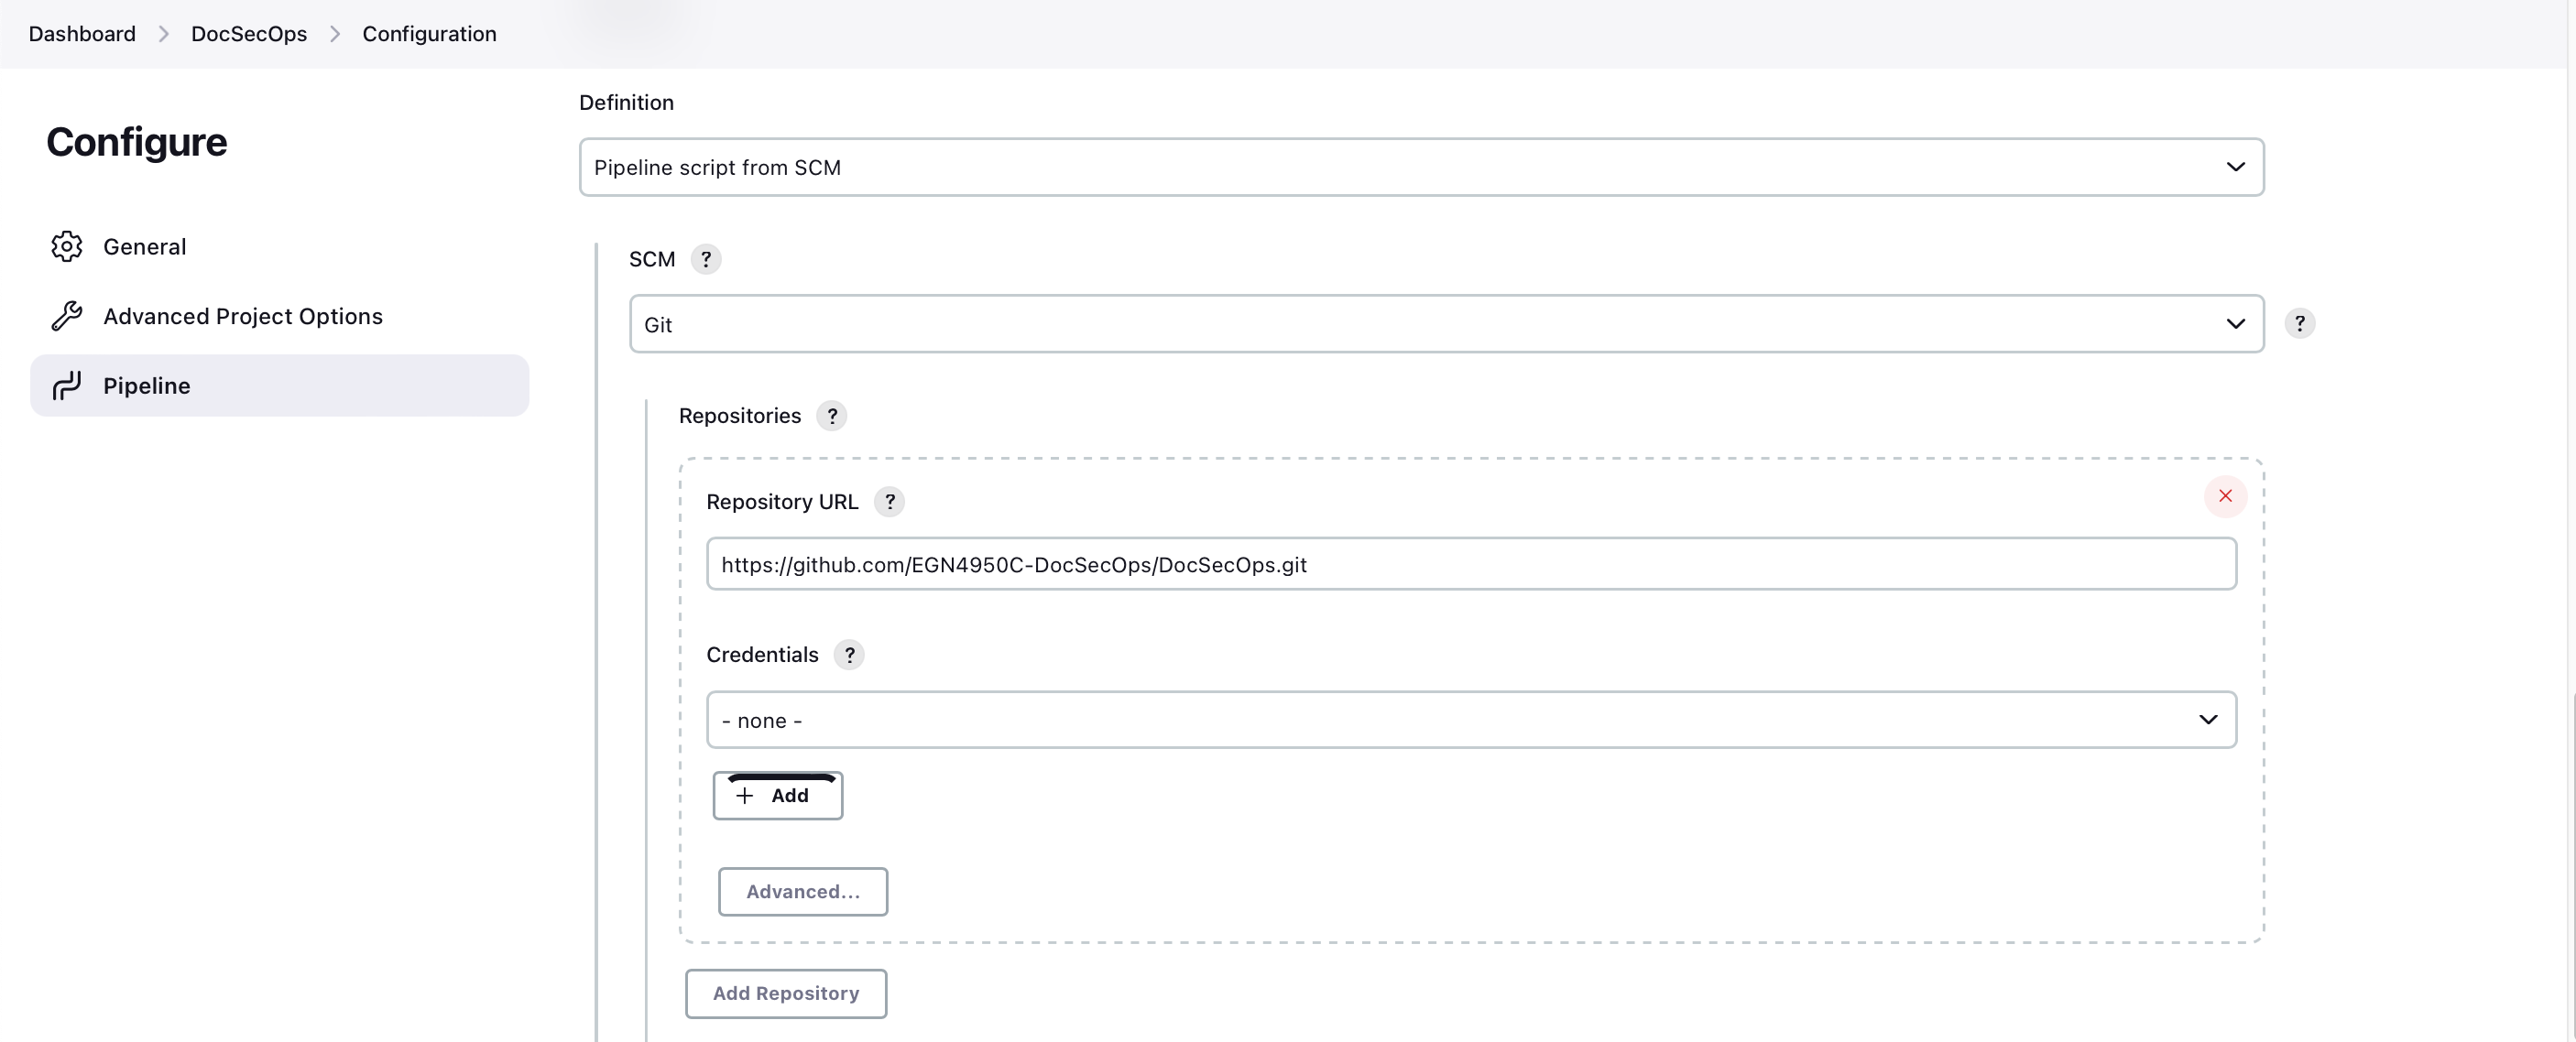2576x1042 pixels.
Task: Remove the repository with the red X
Action: [x=2224, y=495]
